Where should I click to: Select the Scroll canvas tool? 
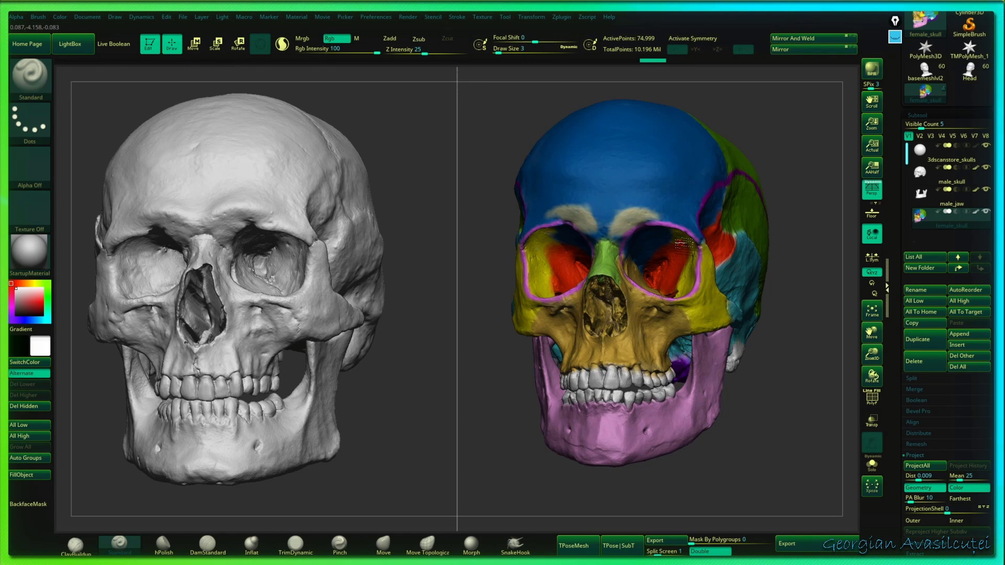point(872,101)
